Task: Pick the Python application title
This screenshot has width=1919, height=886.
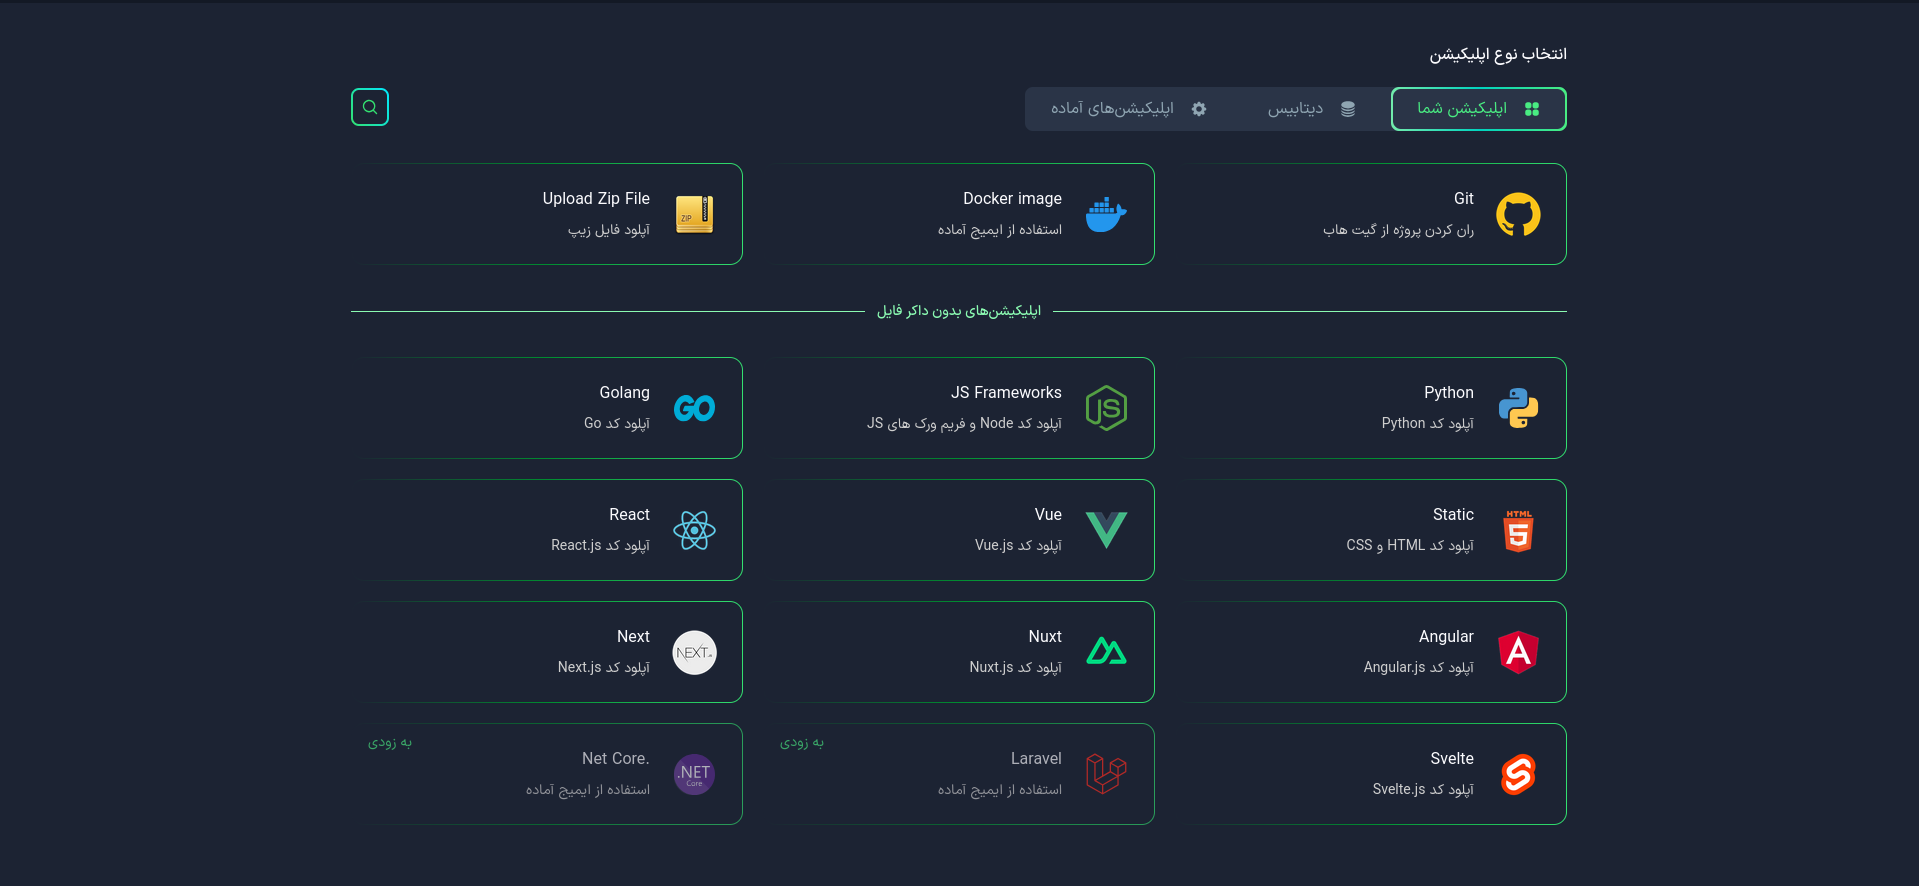Action: point(1449,393)
